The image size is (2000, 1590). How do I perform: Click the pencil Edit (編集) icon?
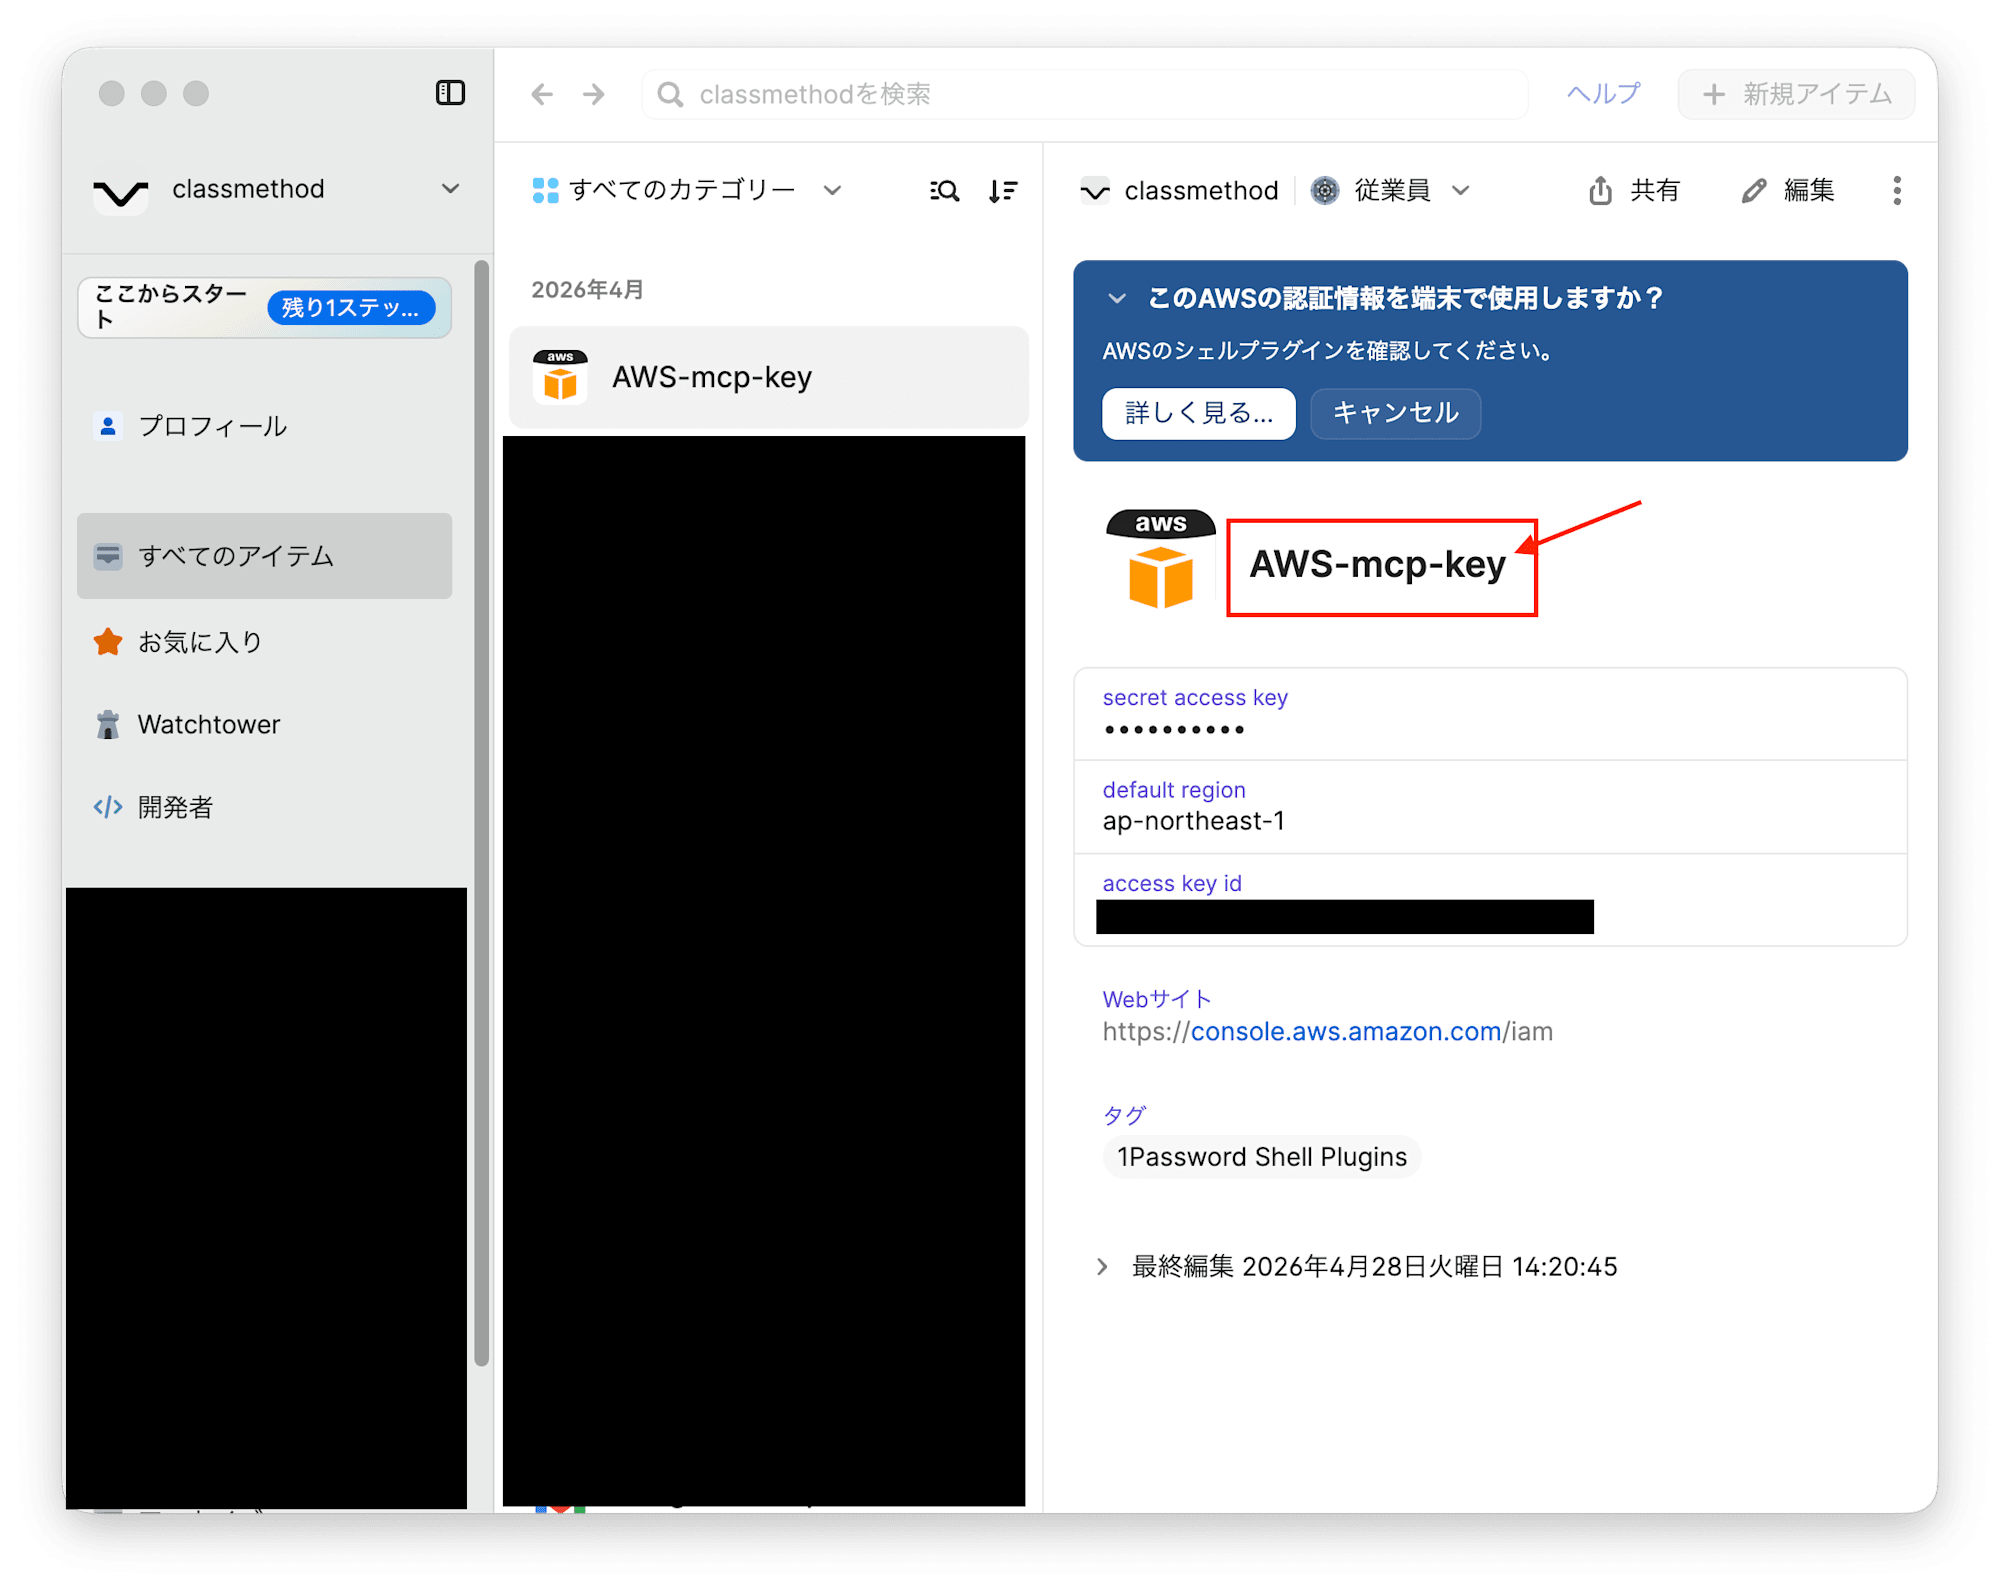1754,190
